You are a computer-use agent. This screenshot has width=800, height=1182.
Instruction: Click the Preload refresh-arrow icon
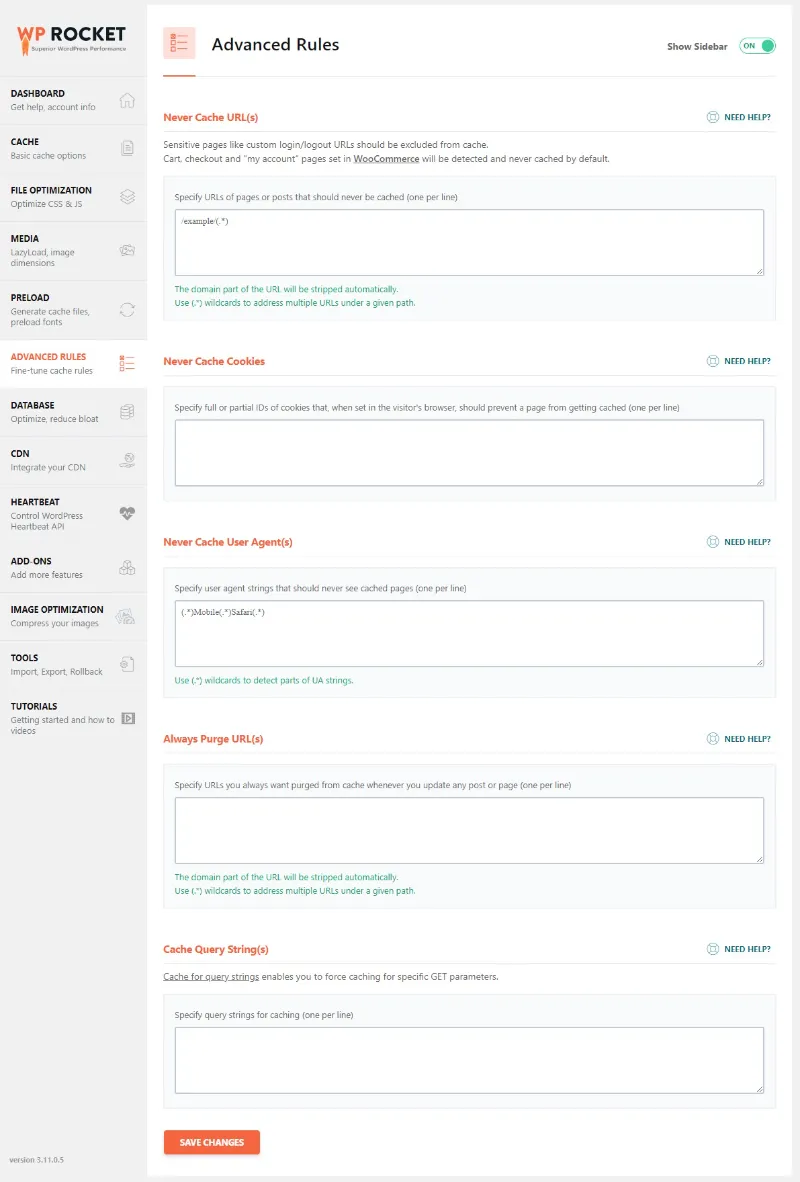coord(127,310)
